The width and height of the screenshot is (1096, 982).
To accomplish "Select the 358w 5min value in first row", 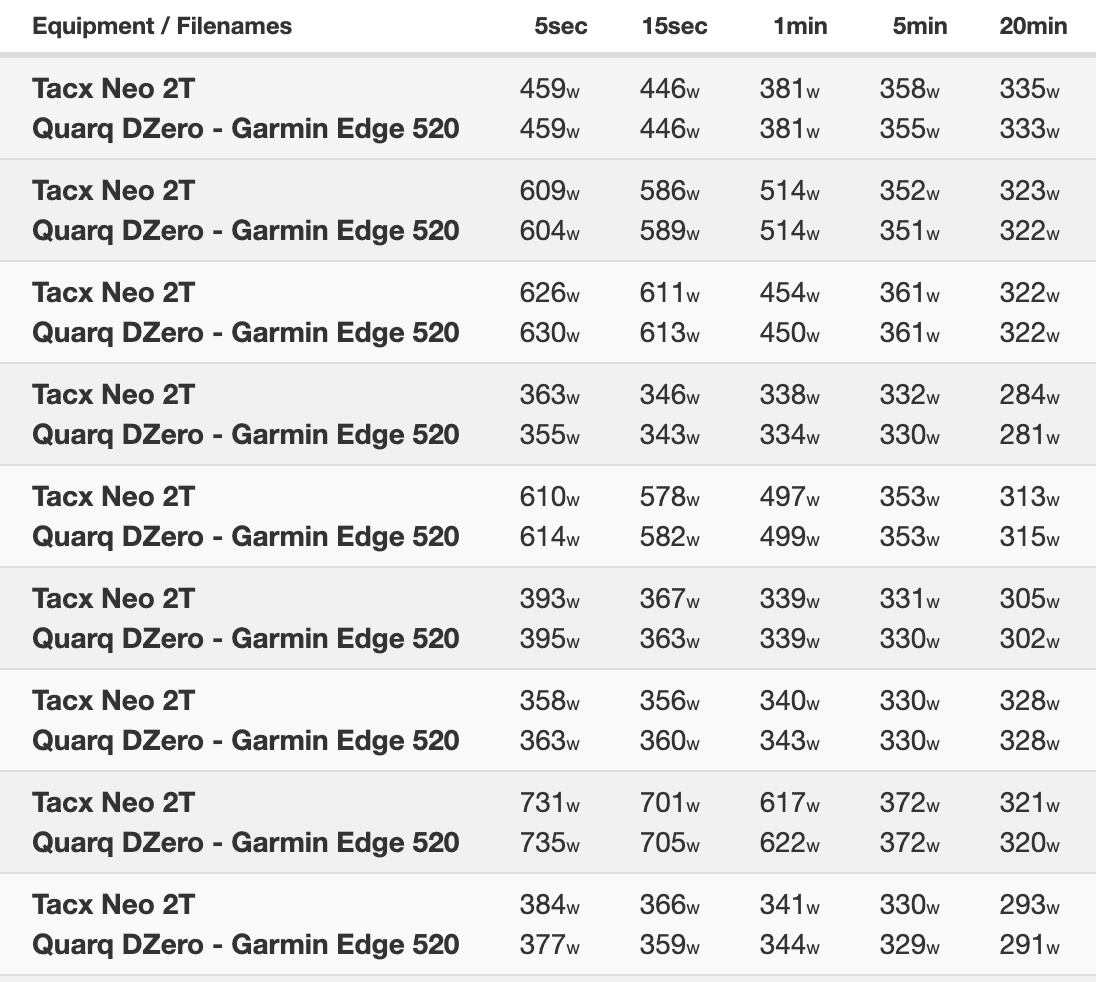I will point(909,88).
